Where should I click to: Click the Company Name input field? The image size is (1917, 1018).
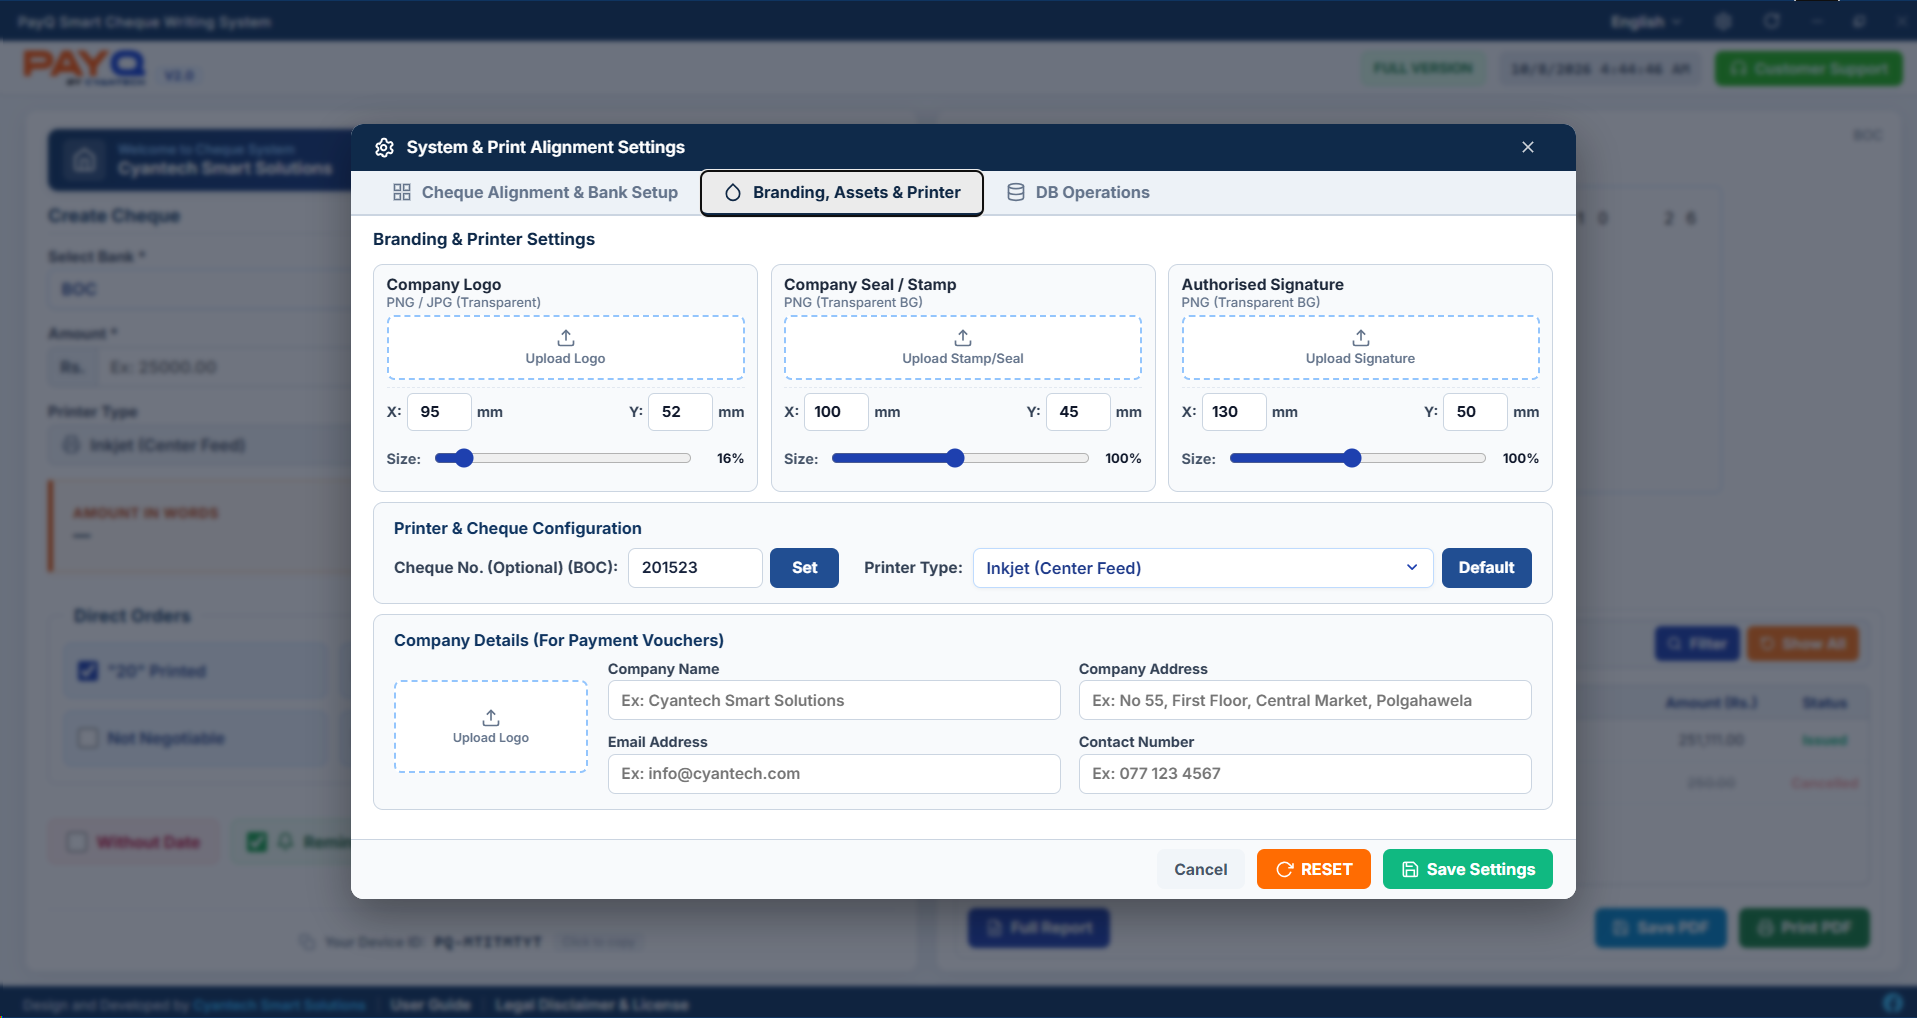click(834, 700)
